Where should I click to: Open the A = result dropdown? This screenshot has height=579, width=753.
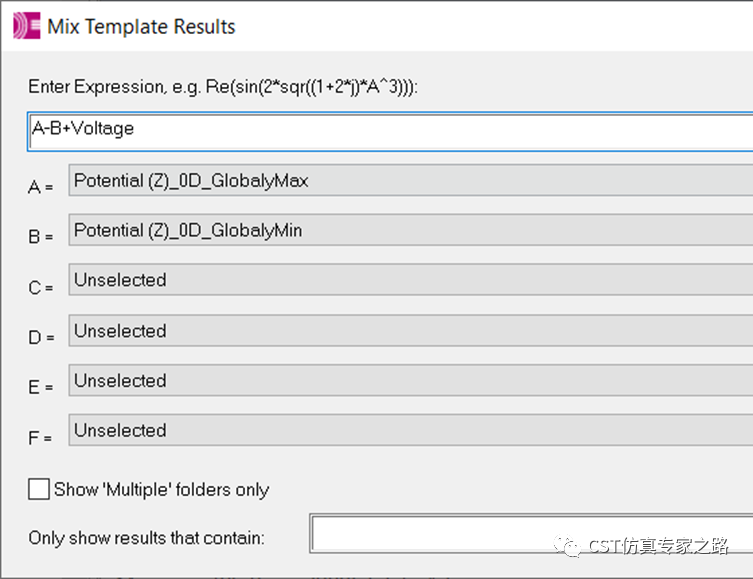(x=411, y=180)
